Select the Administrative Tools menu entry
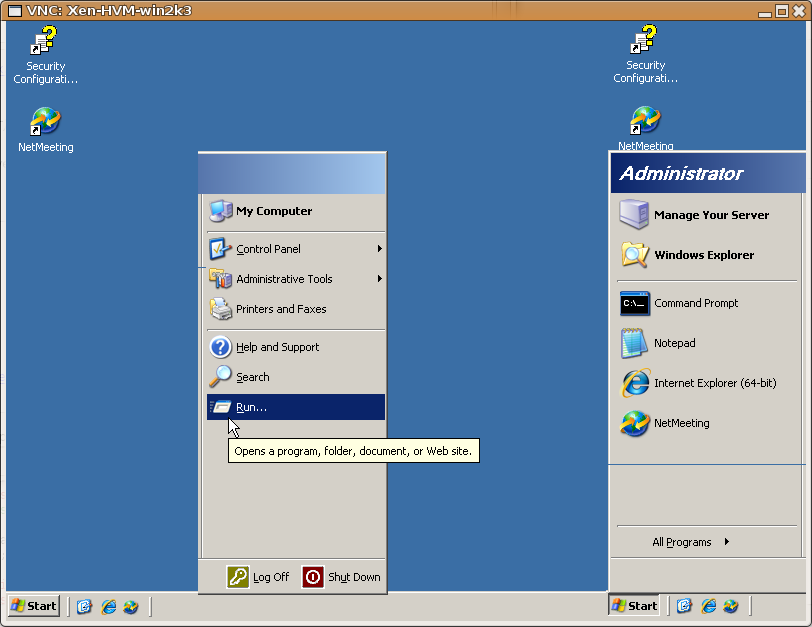 [284, 279]
